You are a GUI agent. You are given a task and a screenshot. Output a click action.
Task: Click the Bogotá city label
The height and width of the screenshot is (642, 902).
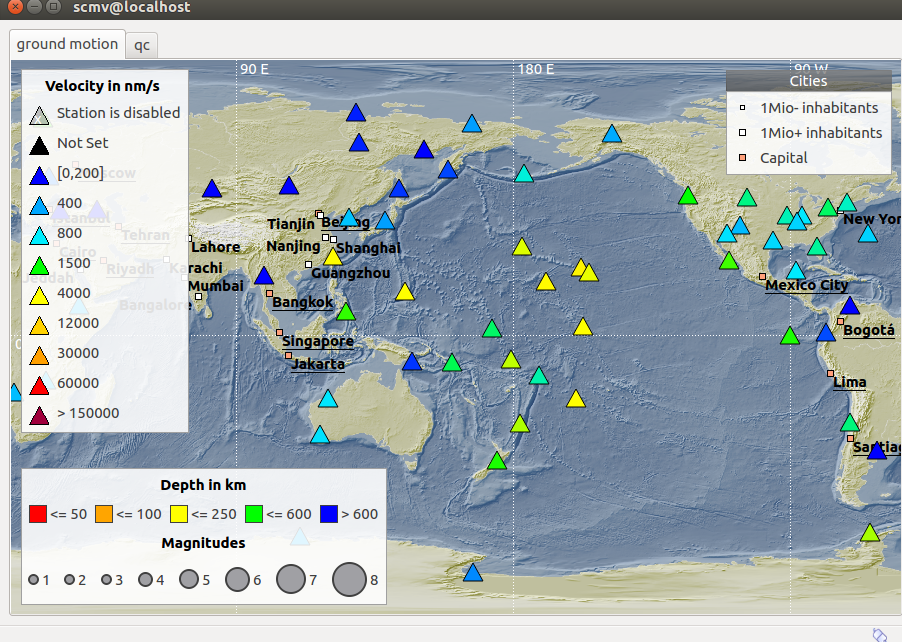pyautogui.click(x=869, y=331)
